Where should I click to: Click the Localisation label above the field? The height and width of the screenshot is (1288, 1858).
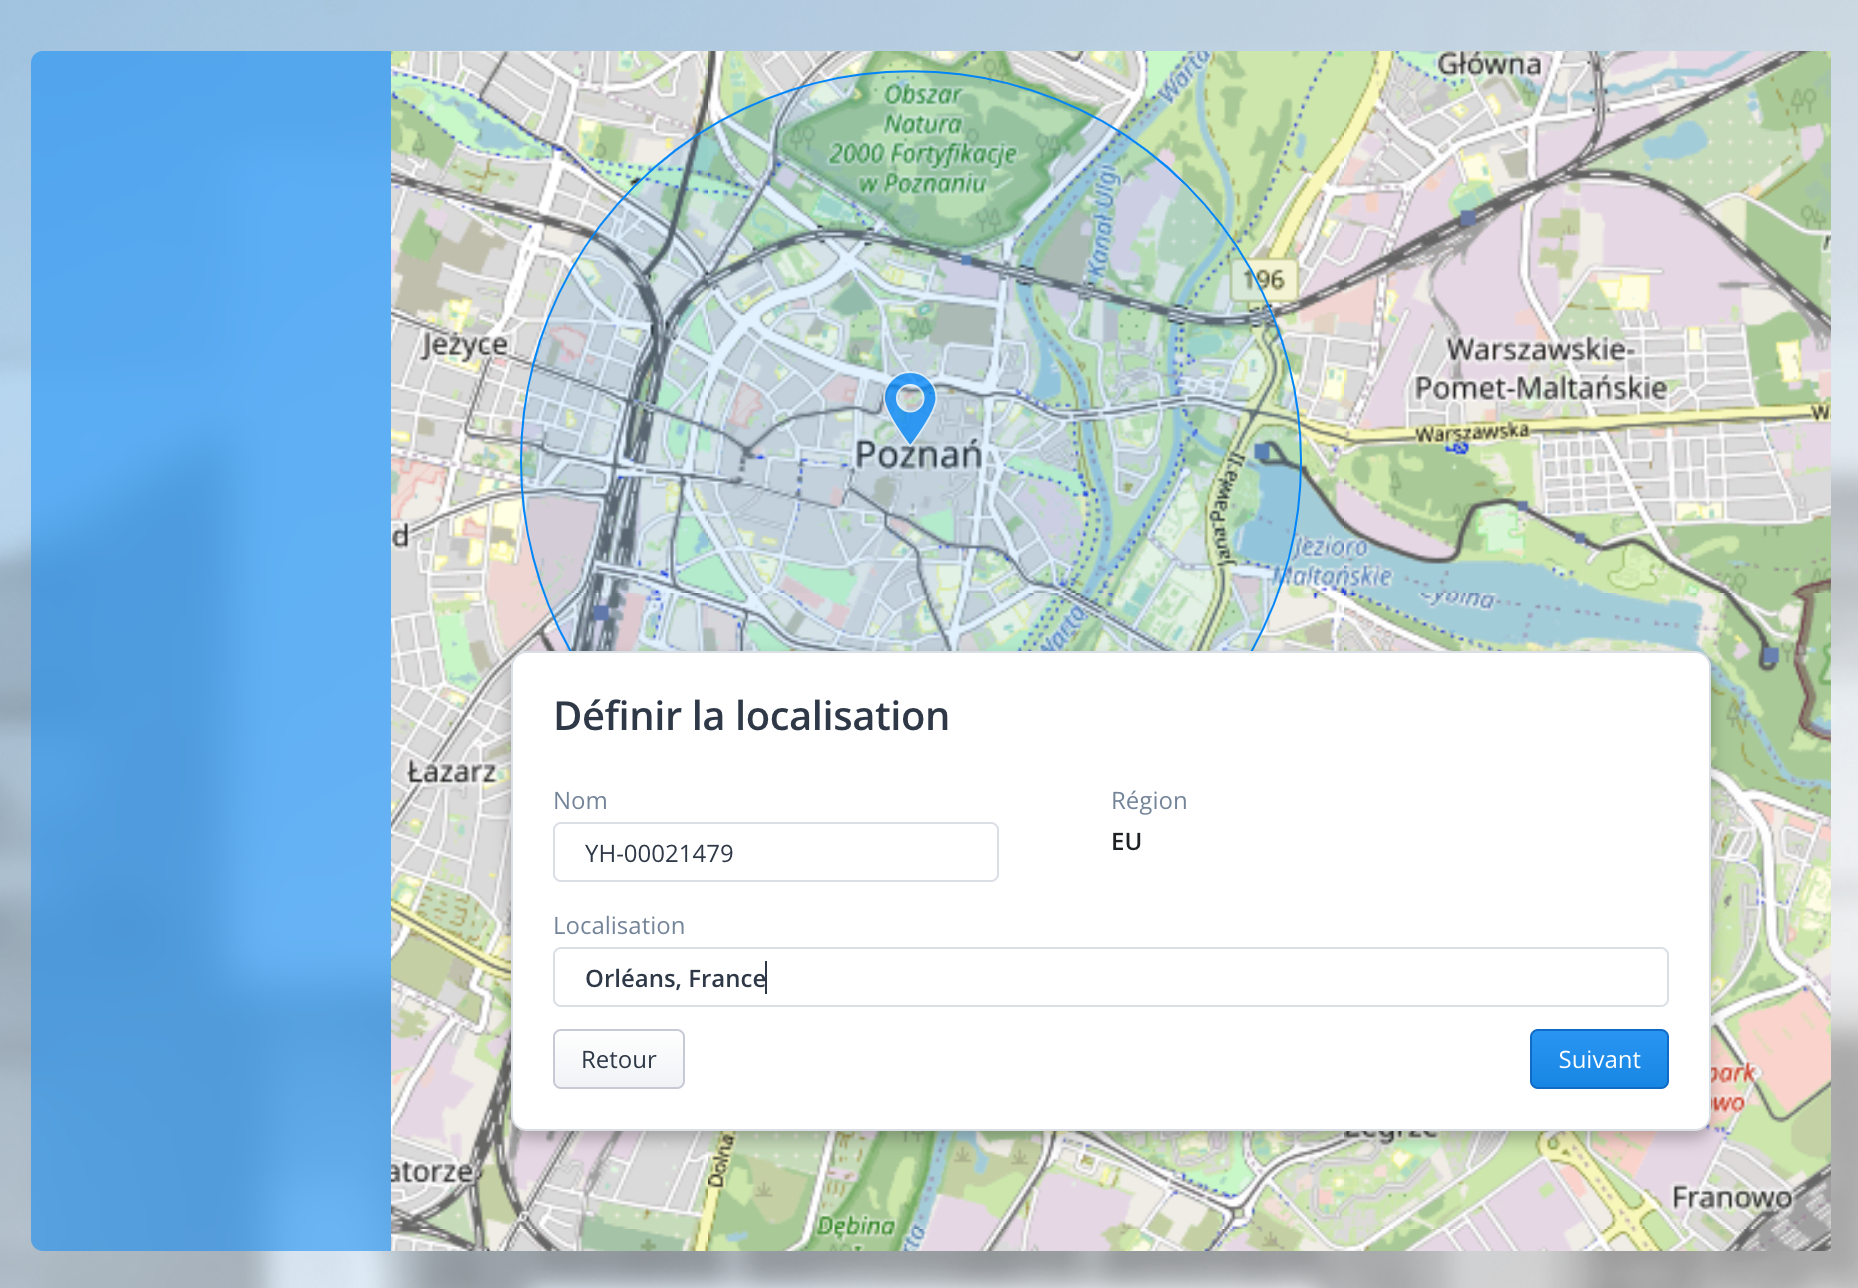619,926
